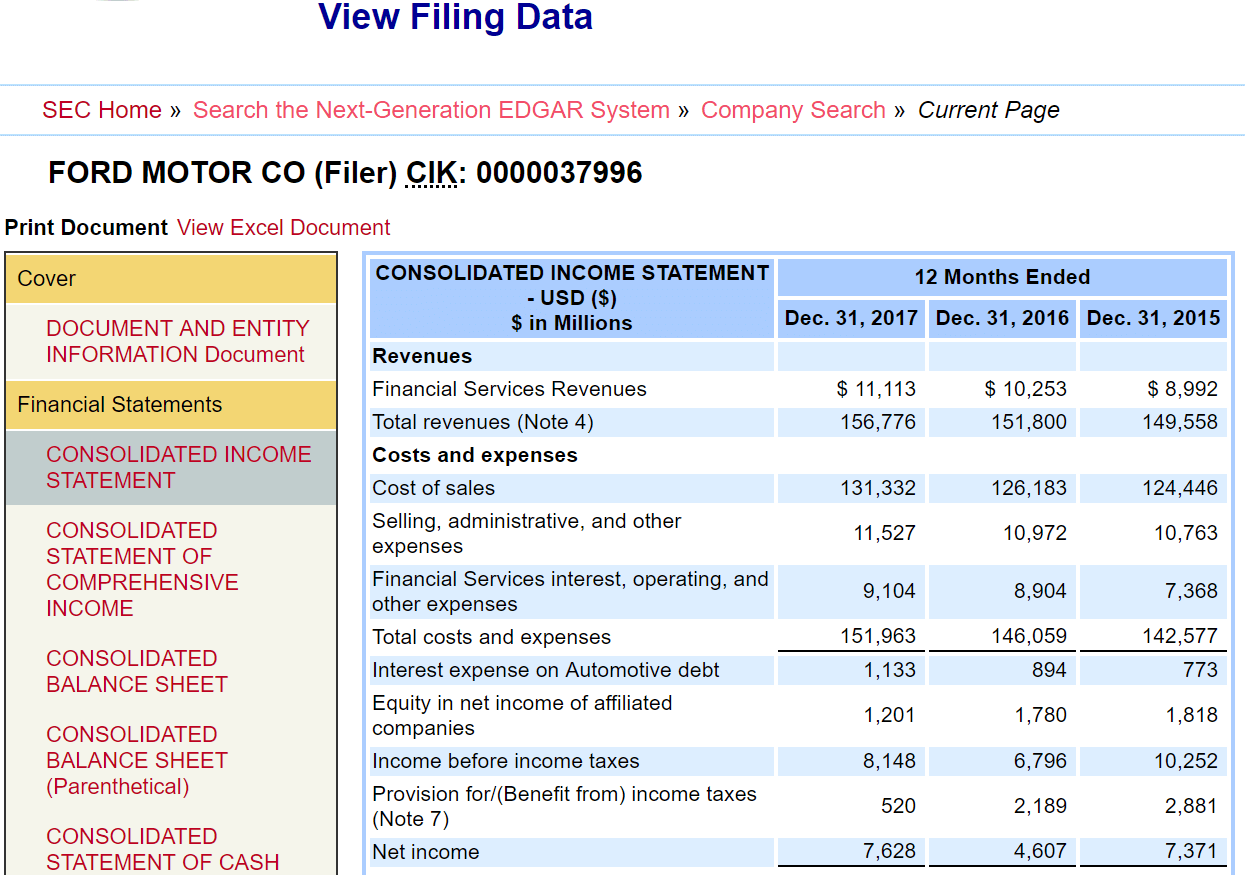1245x875 pixels.
Task: Click the $ 8,992 revenue value
Action: (x=1182, y=389)
